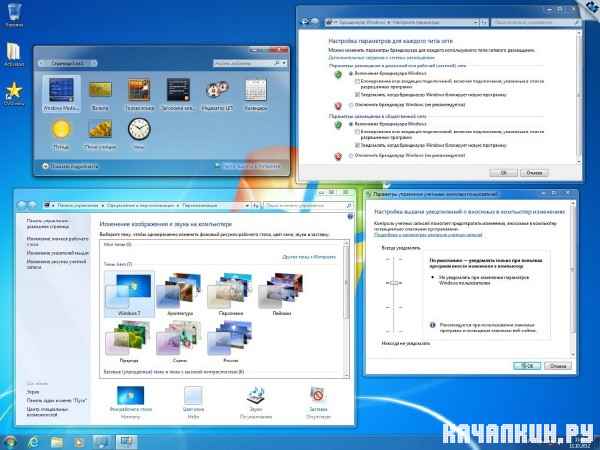Viewport: 600px width, 450px height.
Task: Click refresh icon beside Firewall address bar
Action: coord(484,23)
